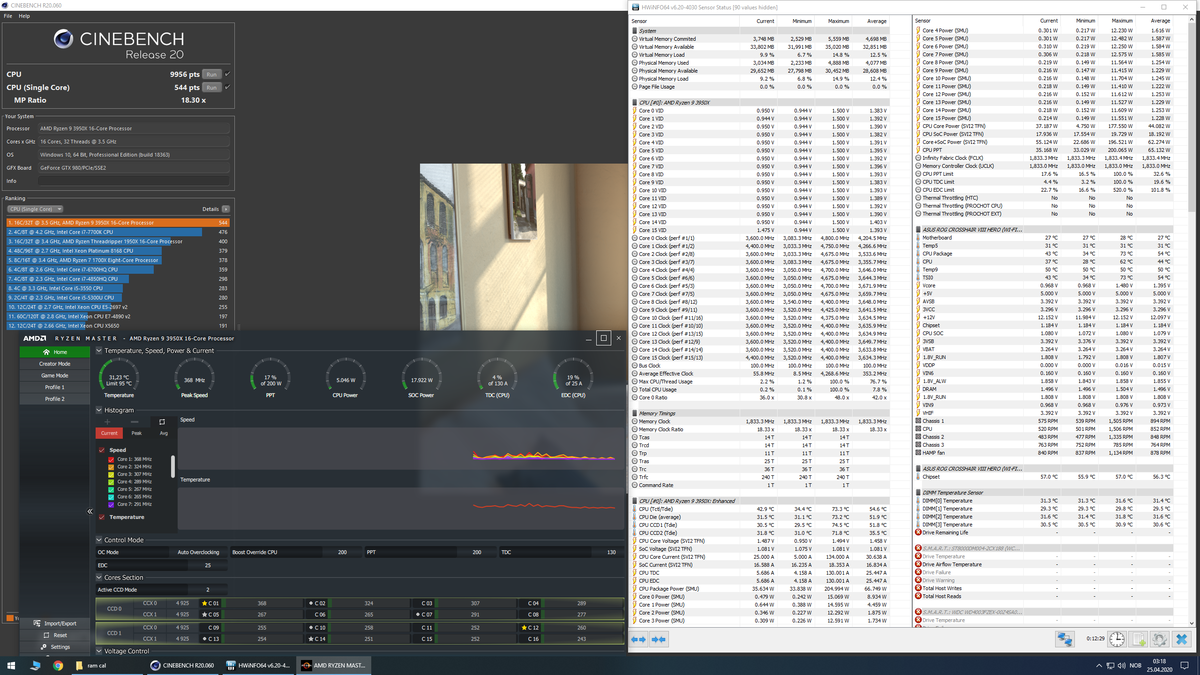Open Cinebench File menu

click(x=8, y=16)
